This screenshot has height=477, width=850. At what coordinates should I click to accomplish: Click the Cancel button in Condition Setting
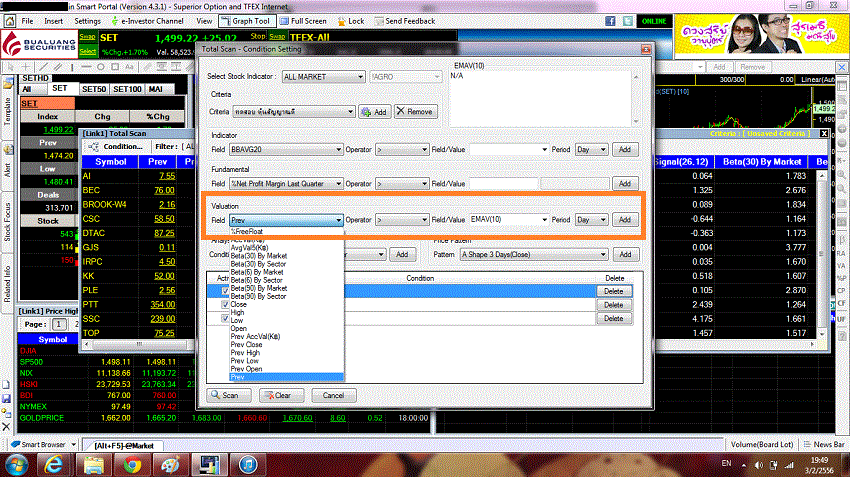pos(333,396)
